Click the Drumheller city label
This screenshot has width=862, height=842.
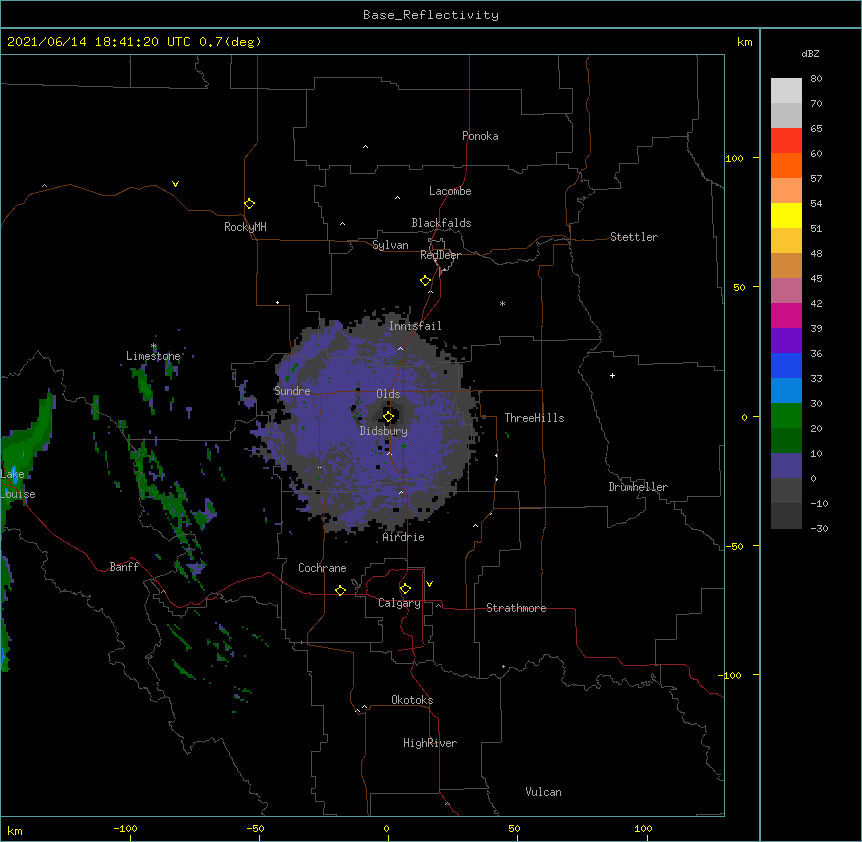pos(638,487)
